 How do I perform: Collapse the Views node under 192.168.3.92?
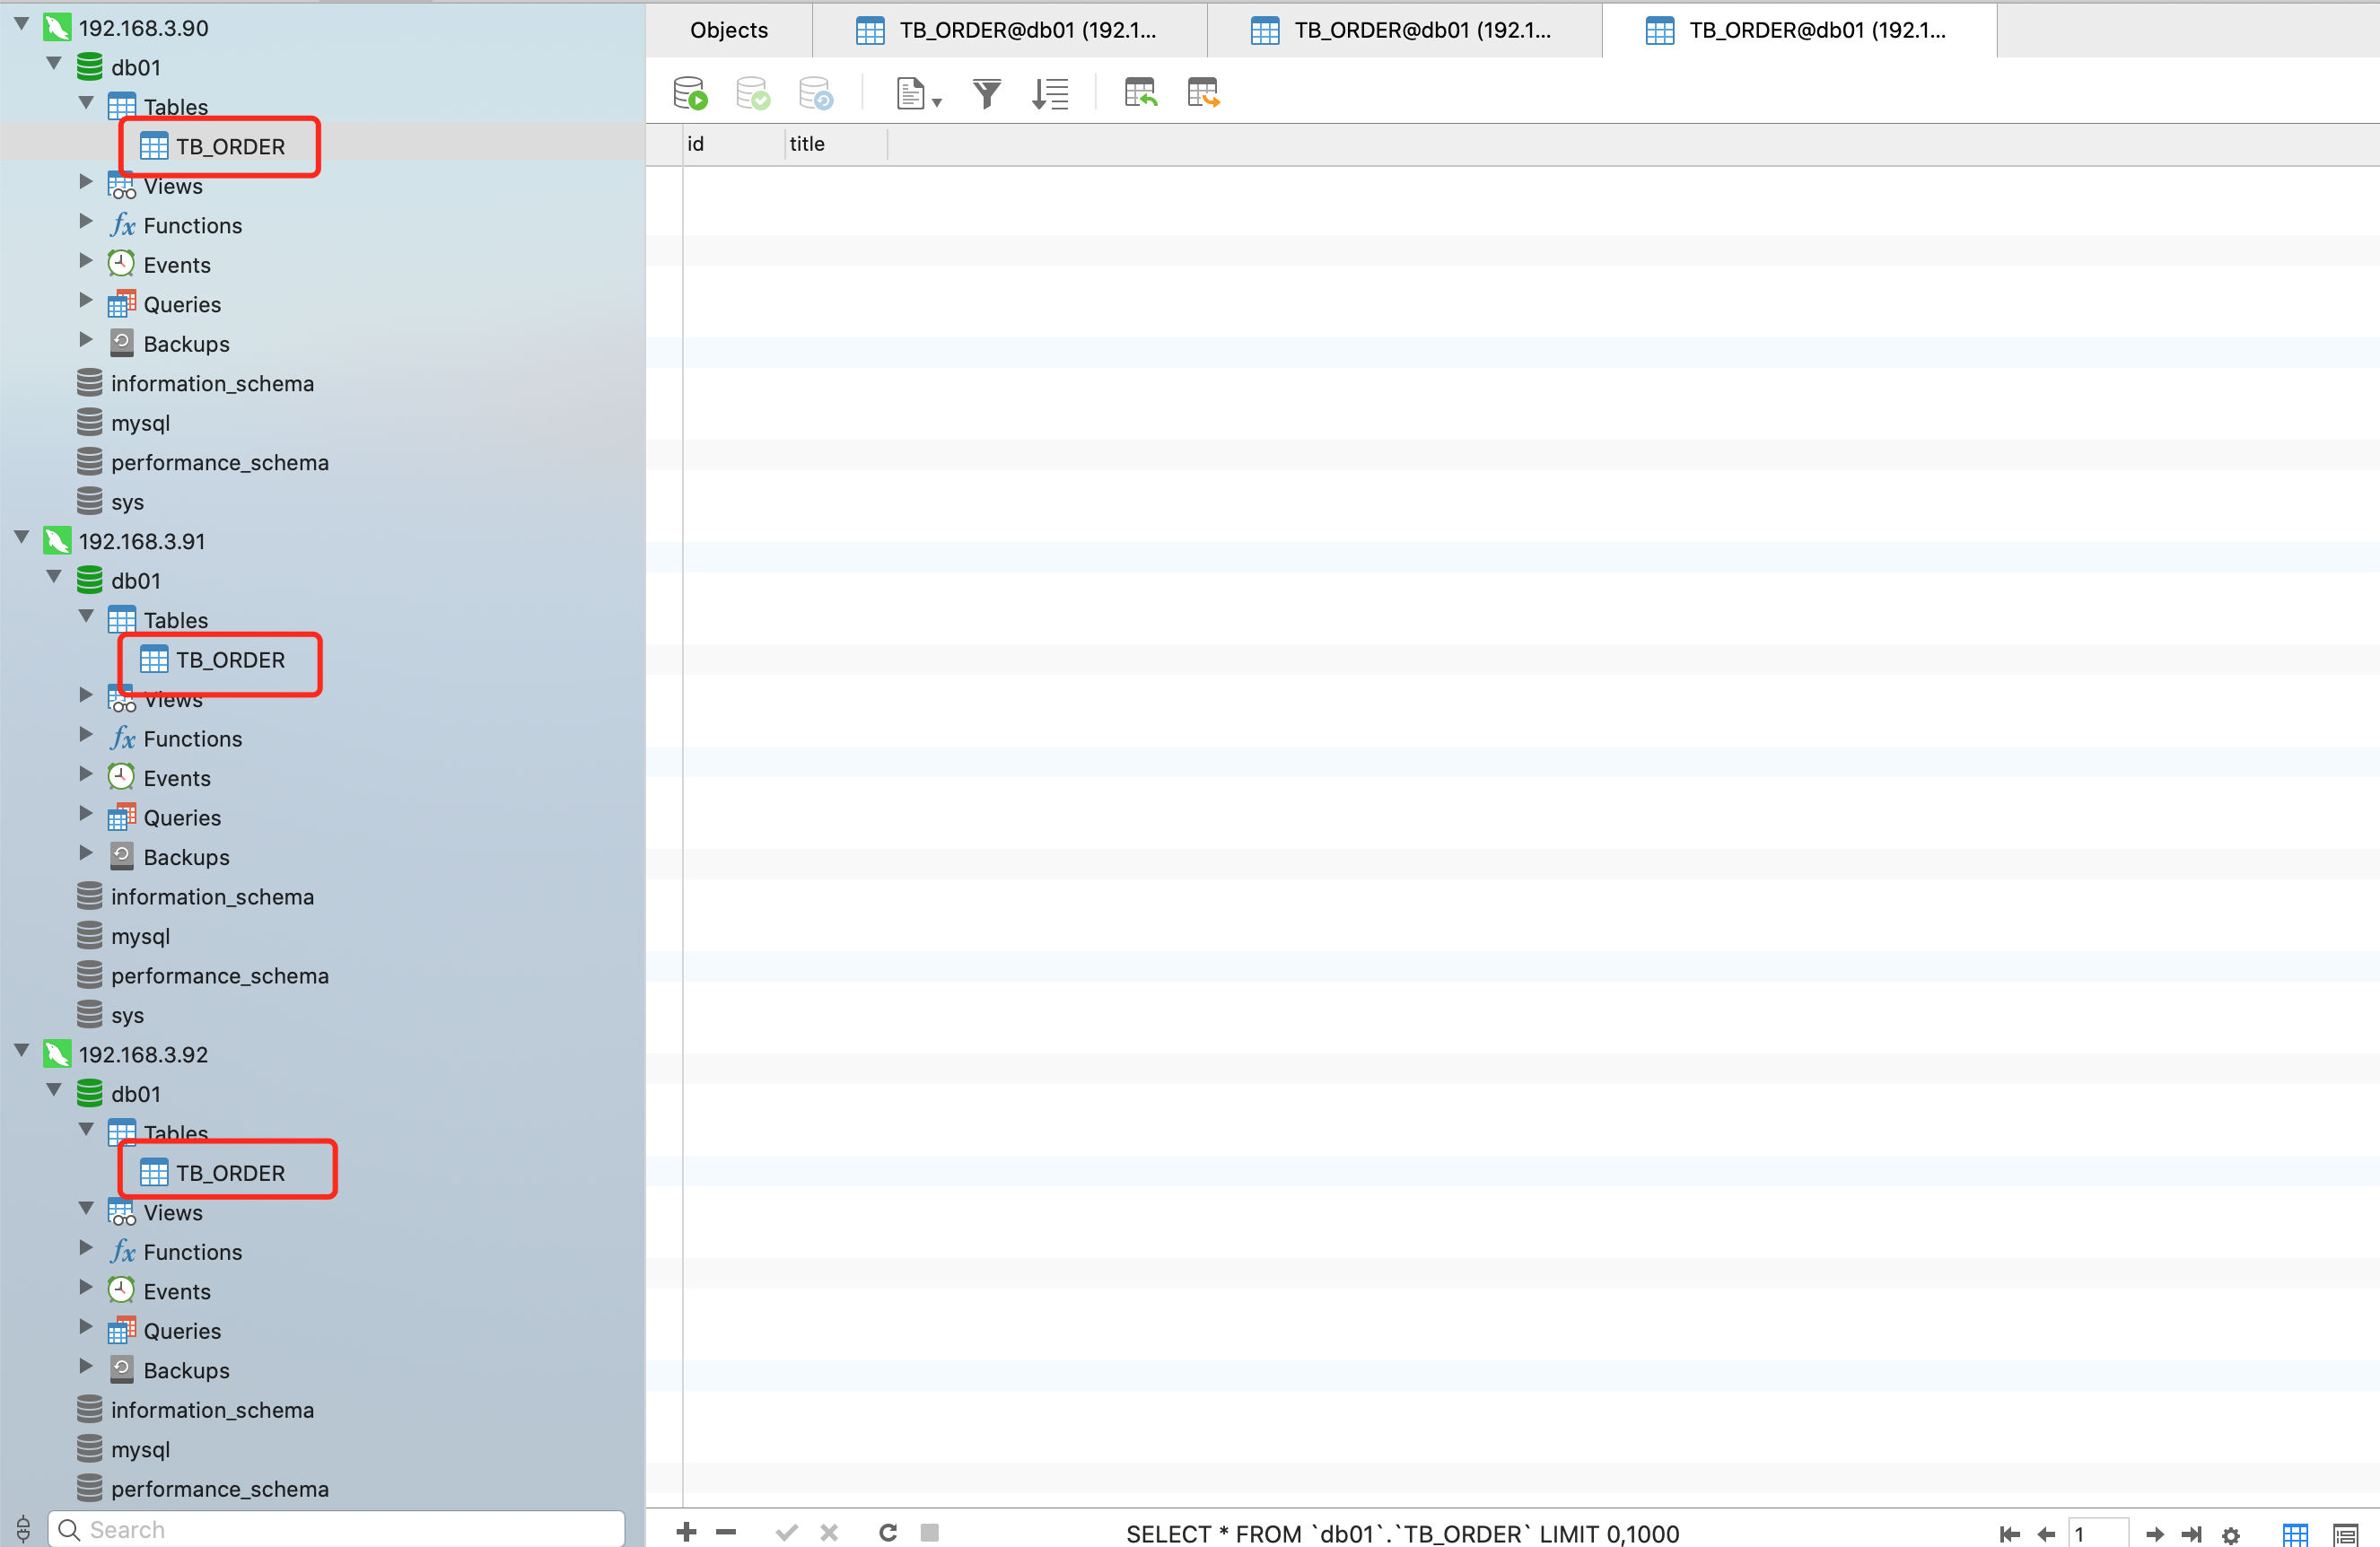[x=86, y=1209]
